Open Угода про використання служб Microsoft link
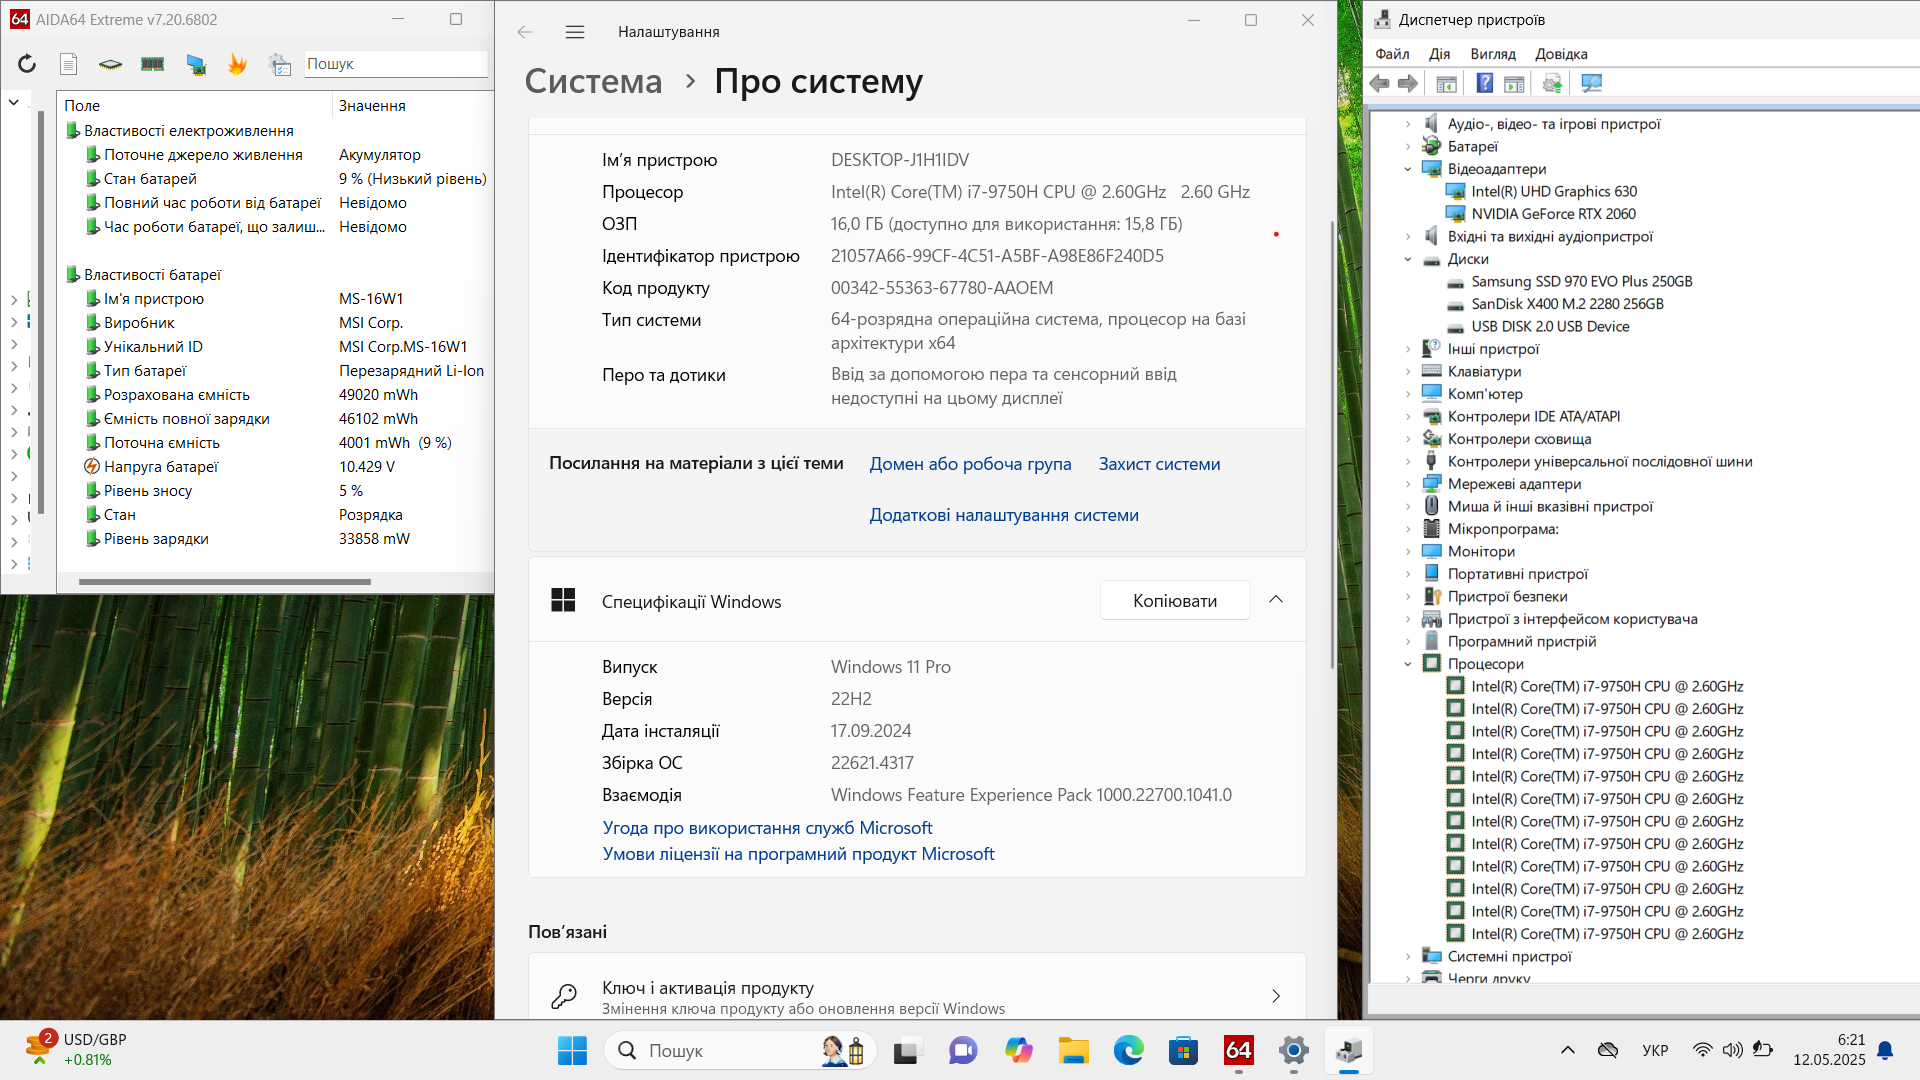Viewport: 1920px width, 1080px height. tap(767, 828)
